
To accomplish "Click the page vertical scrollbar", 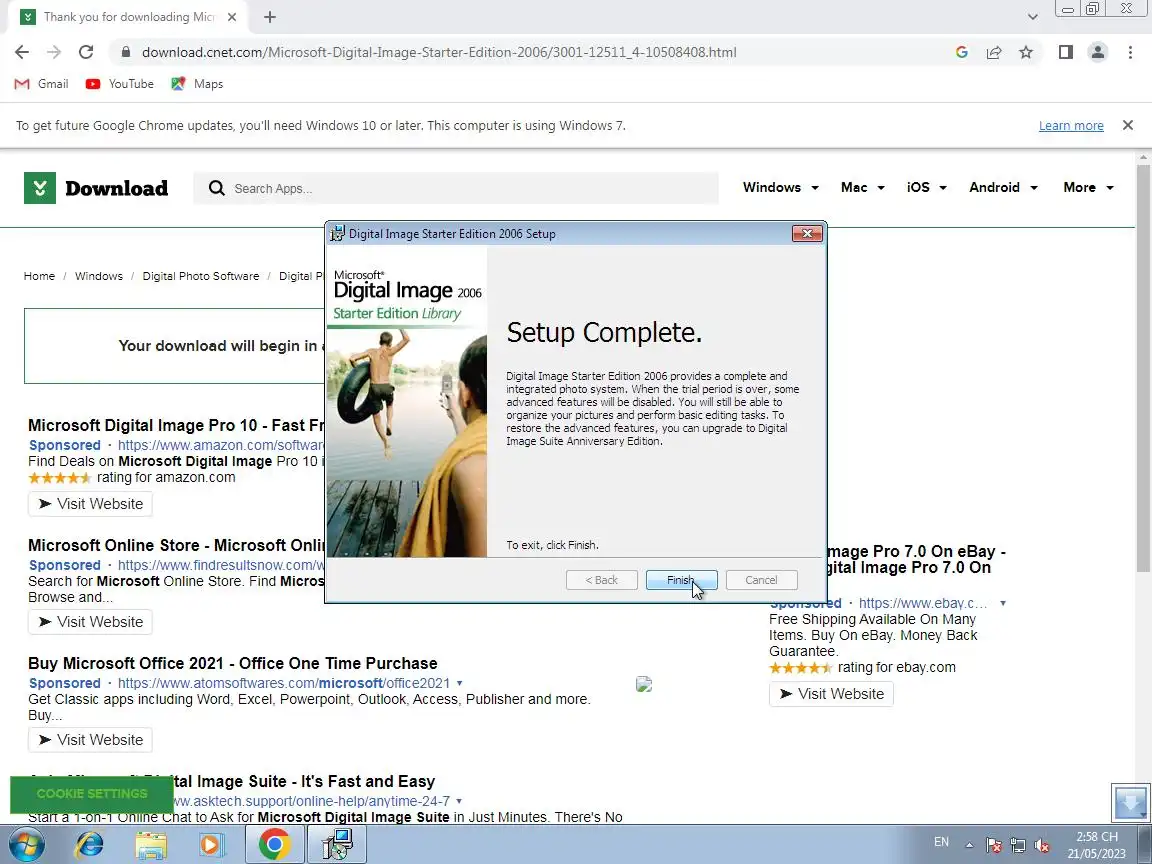I will point(1143,367).
